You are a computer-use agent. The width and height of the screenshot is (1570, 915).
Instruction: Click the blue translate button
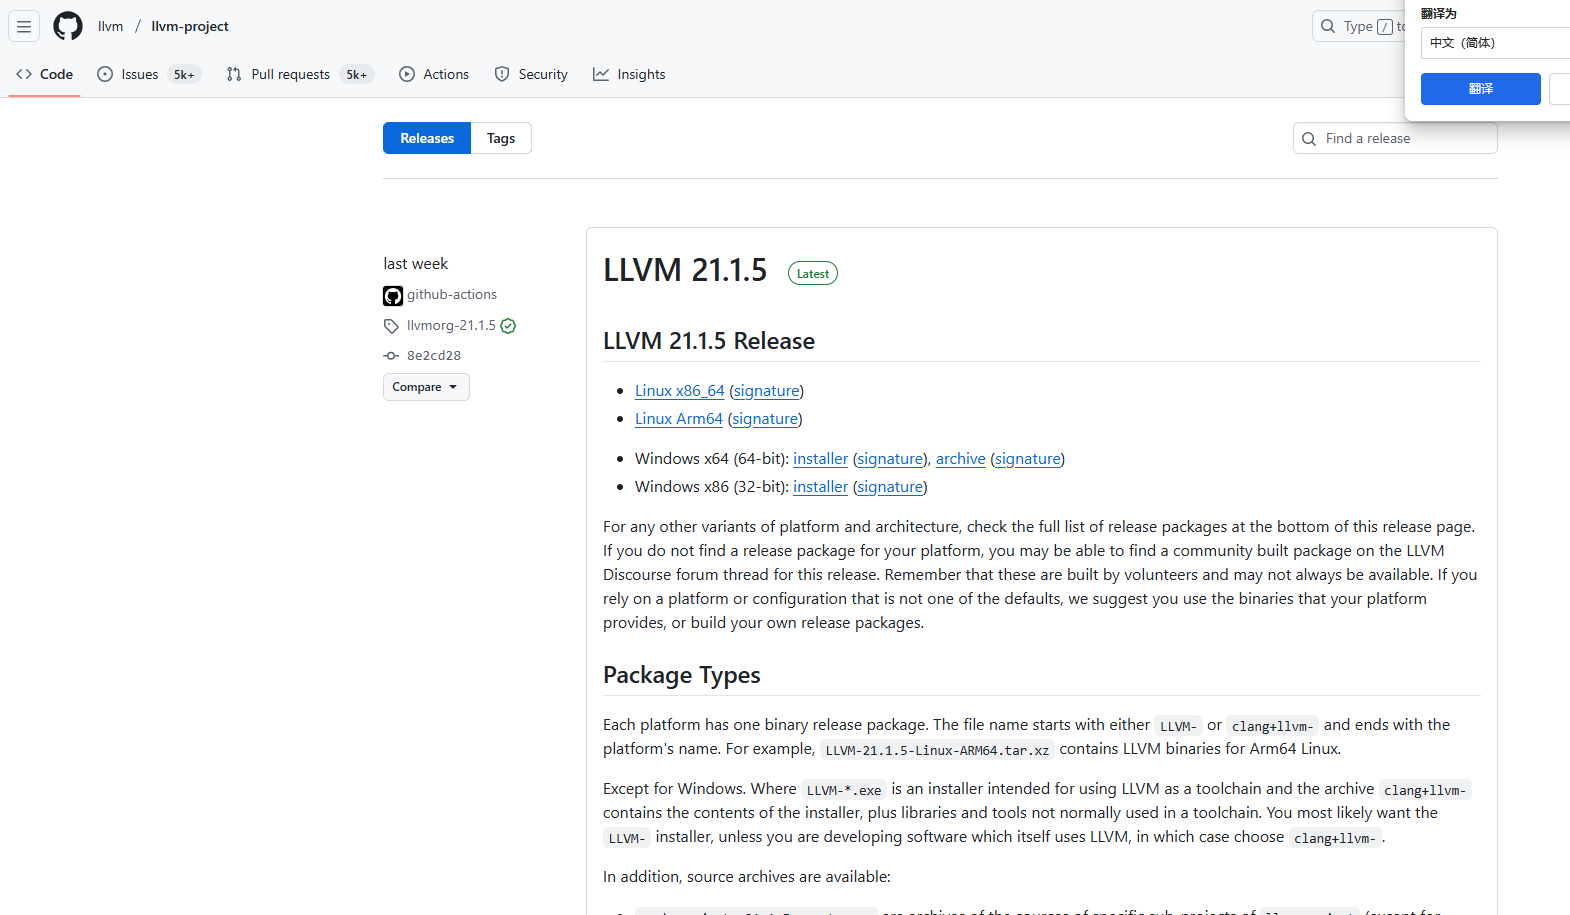tap(1481, 89)
